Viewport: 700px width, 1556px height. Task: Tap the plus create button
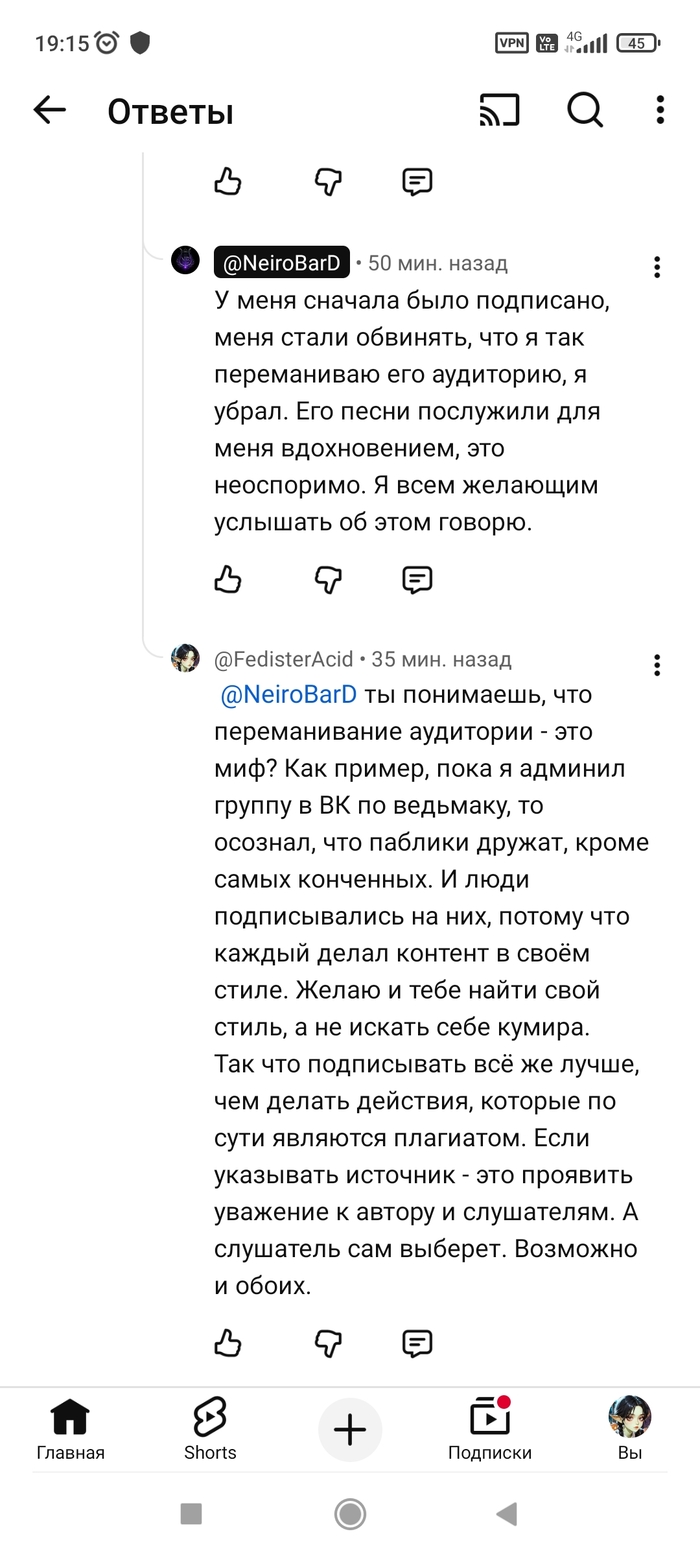tap(350, 1430)
